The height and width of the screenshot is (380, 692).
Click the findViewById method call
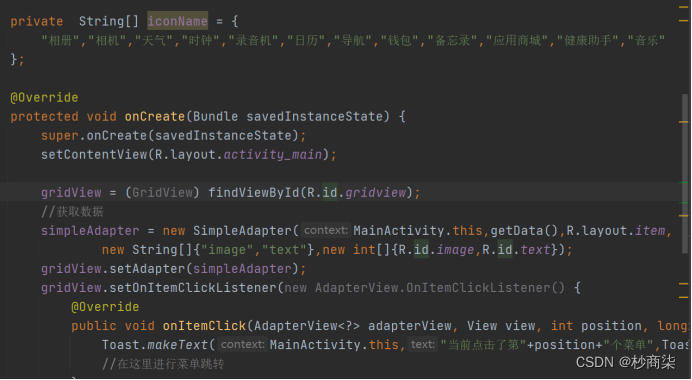pos(253,193)
